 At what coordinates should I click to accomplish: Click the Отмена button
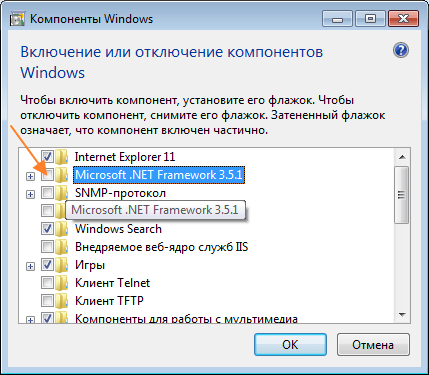tap(373, 345)
